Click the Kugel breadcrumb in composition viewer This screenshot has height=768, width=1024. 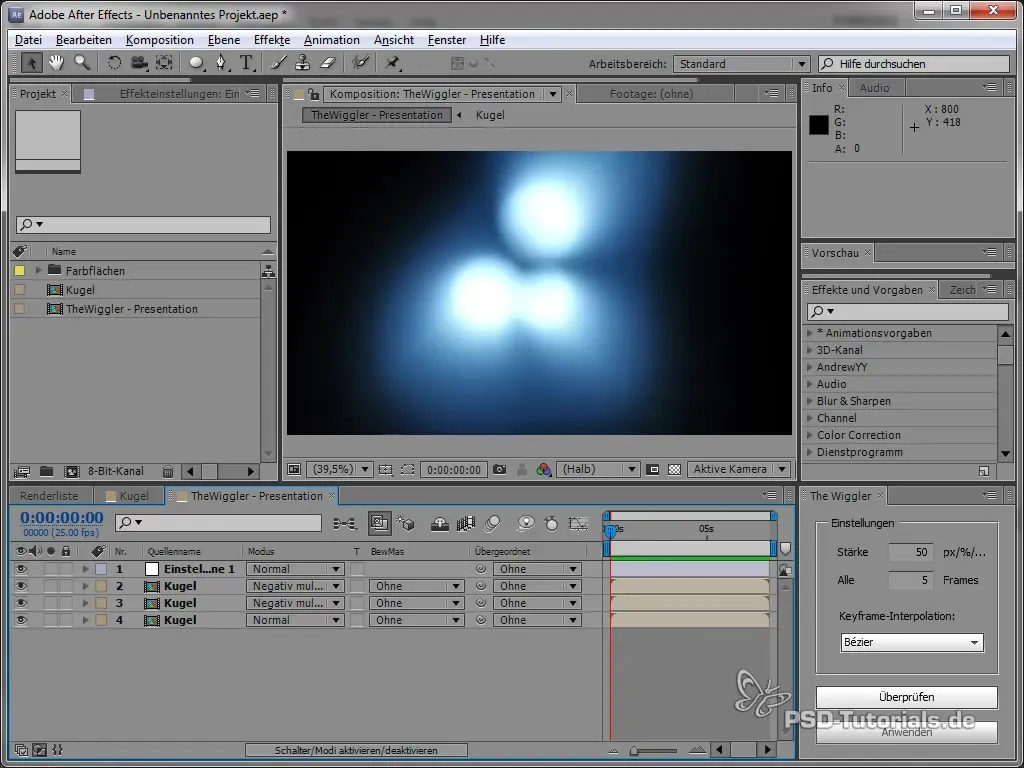point(490,115)
